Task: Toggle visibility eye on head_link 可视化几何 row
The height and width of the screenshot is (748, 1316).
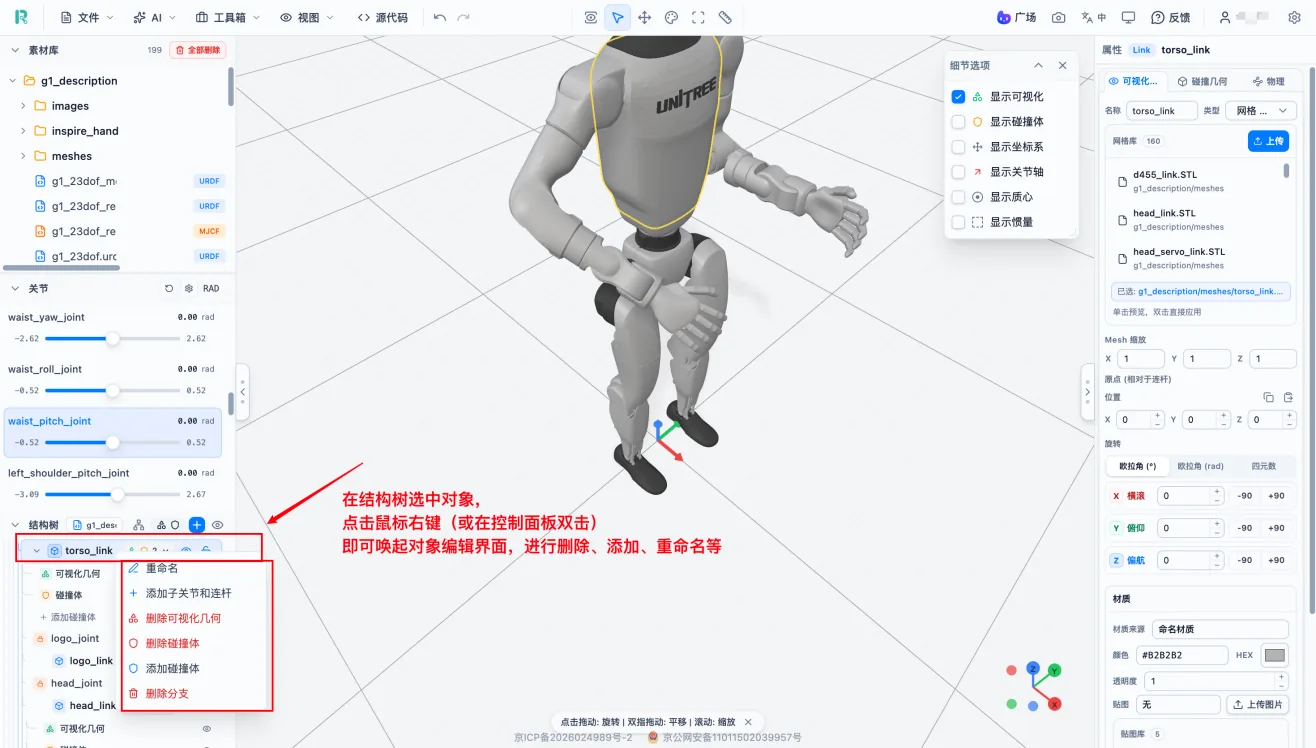Action: tap(207, 729)
